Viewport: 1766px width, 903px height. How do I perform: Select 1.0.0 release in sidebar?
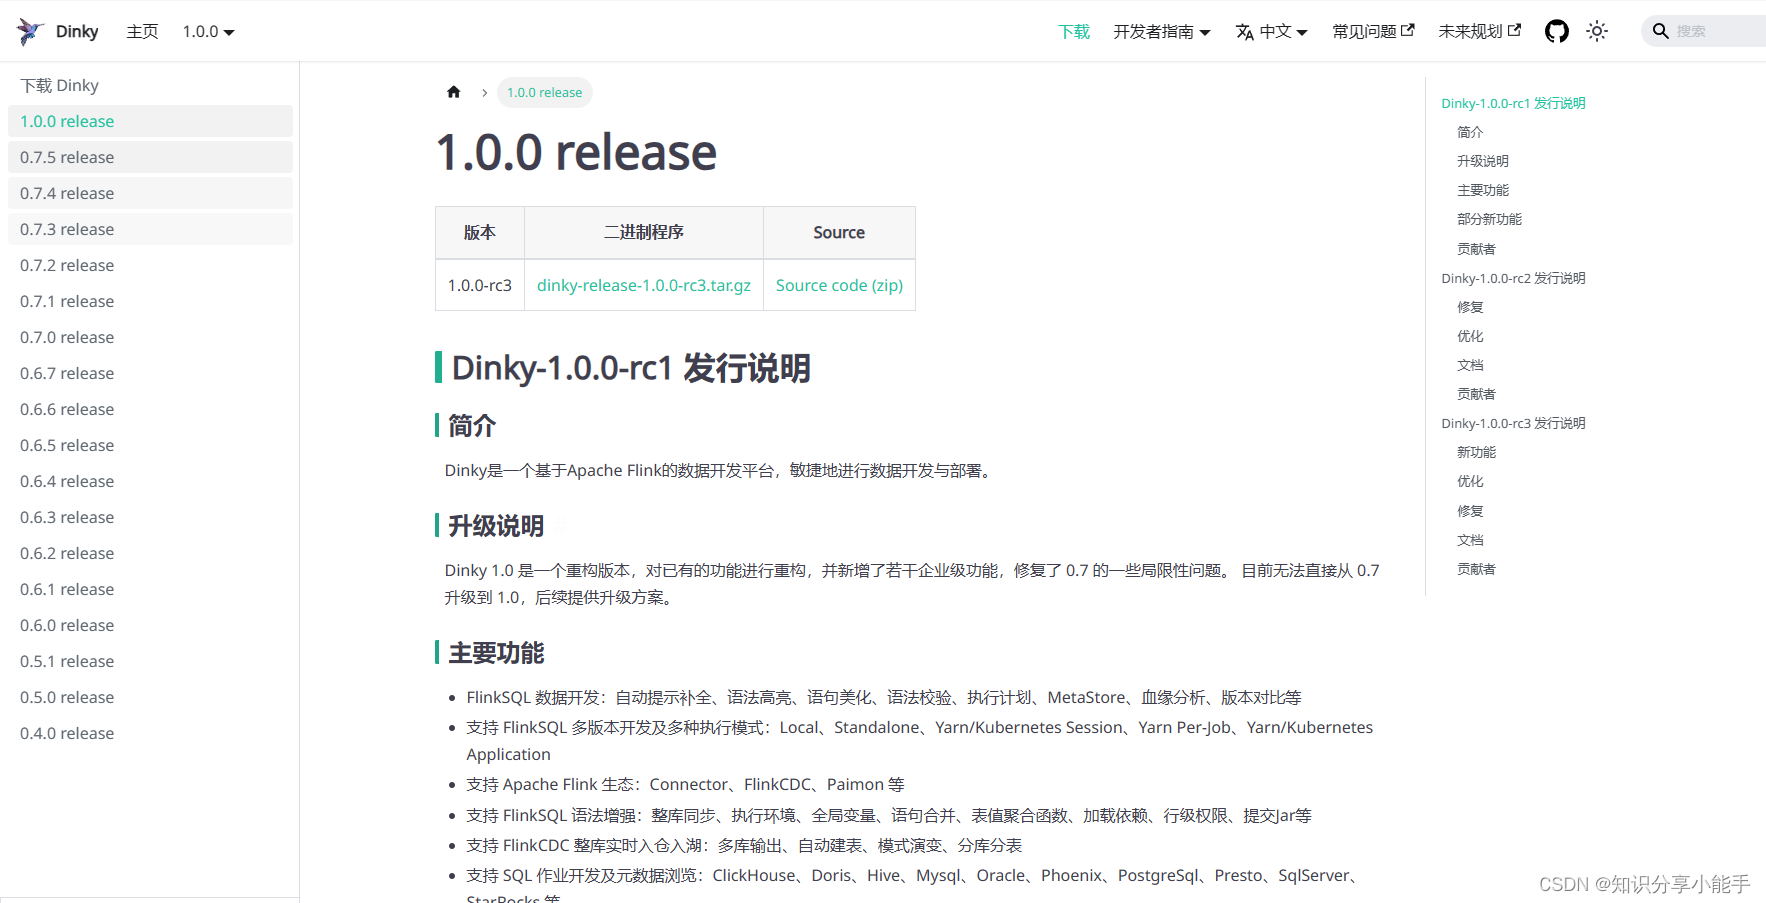coord(150,121)
